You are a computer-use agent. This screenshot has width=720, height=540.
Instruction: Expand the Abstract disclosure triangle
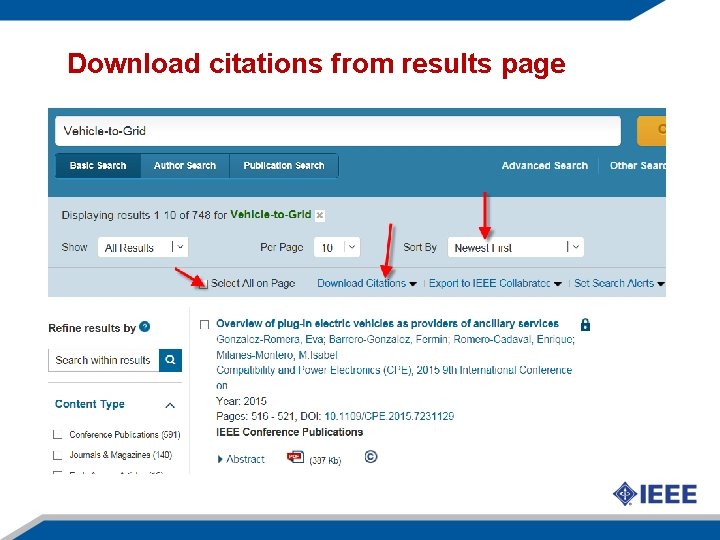[220, 459]
